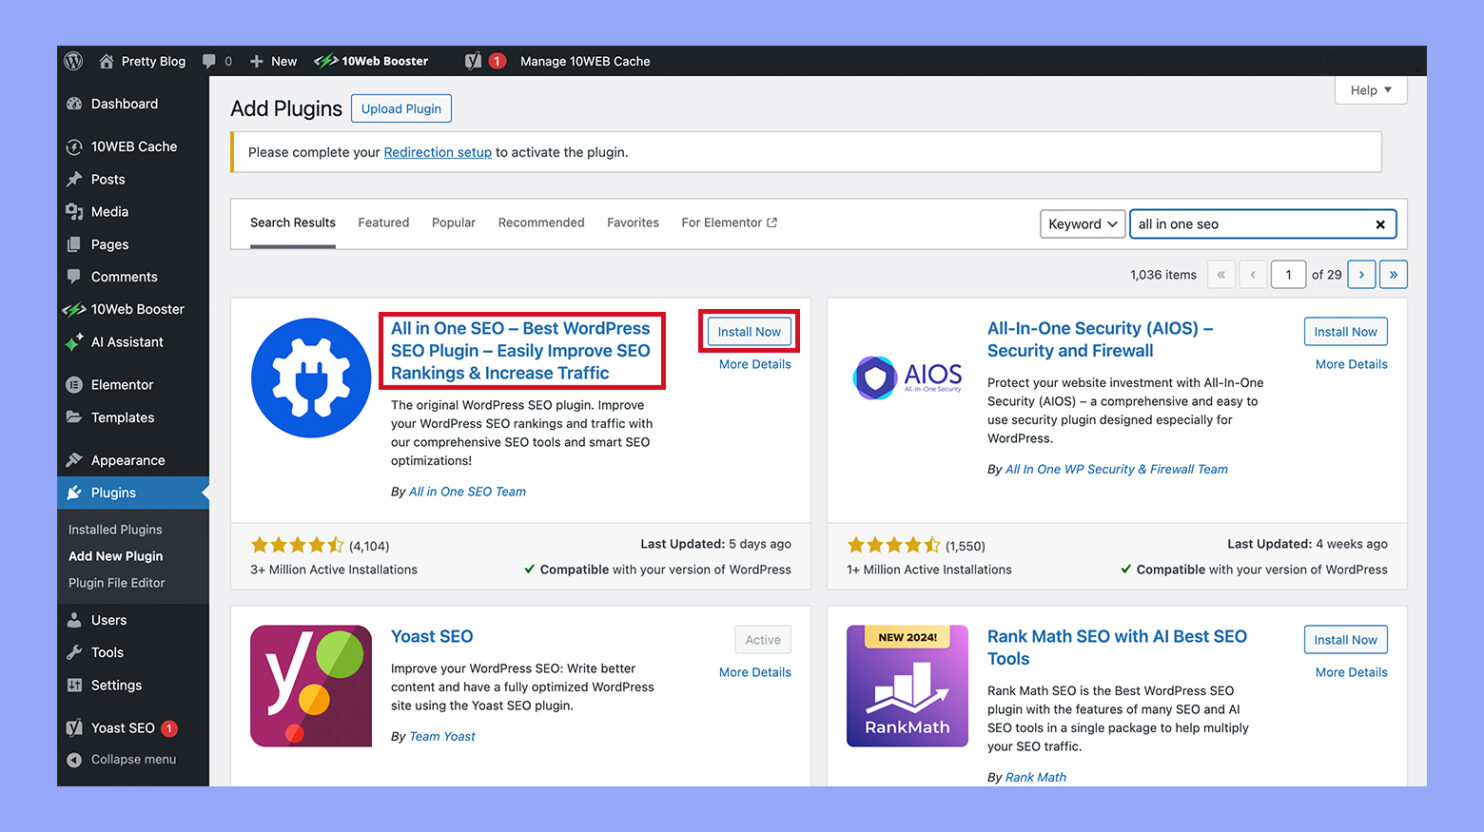The width and height of the screenshot is (1484, 832).
Task: Open the Keyword search filter dropdown
Action: [x=1082, y=223]
